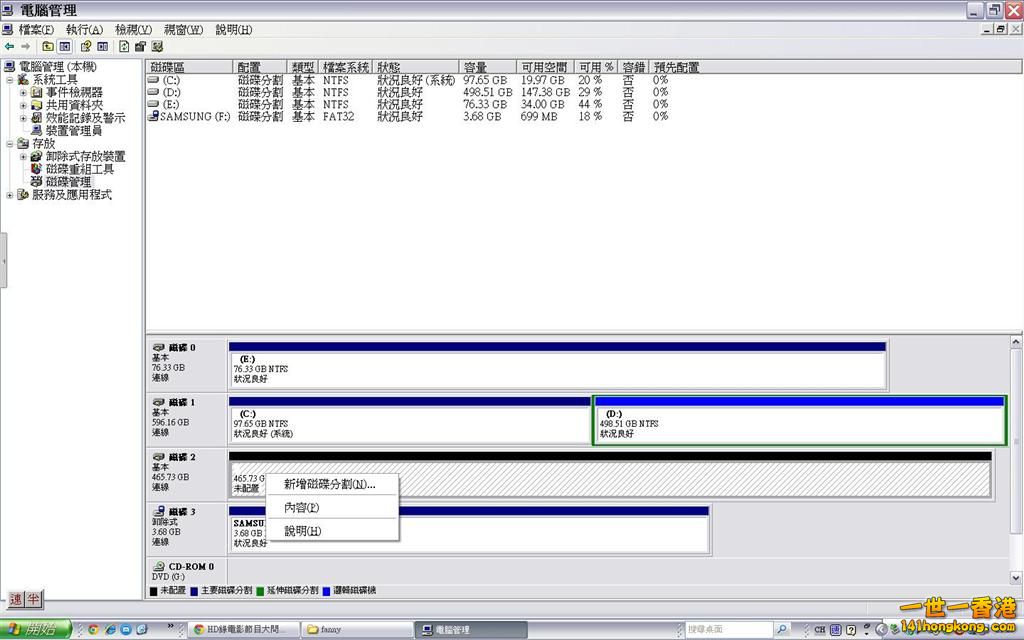The width and height of the screenshot is (1024, 640).
Task: Click the SAMSUNG (F:) volume row icon
Action: pyautogui.click(x=153, y=116)
